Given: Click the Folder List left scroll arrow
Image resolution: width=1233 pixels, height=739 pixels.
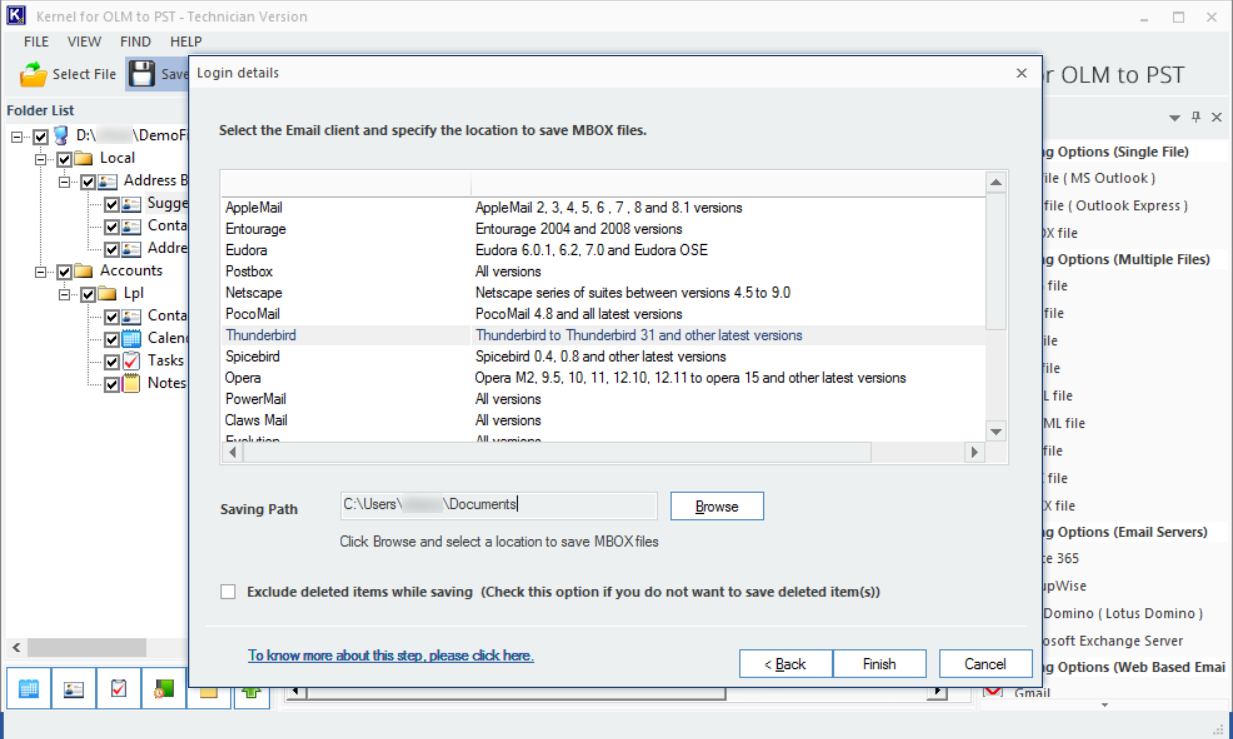Looking at the screenshot, I should point(15,648).
